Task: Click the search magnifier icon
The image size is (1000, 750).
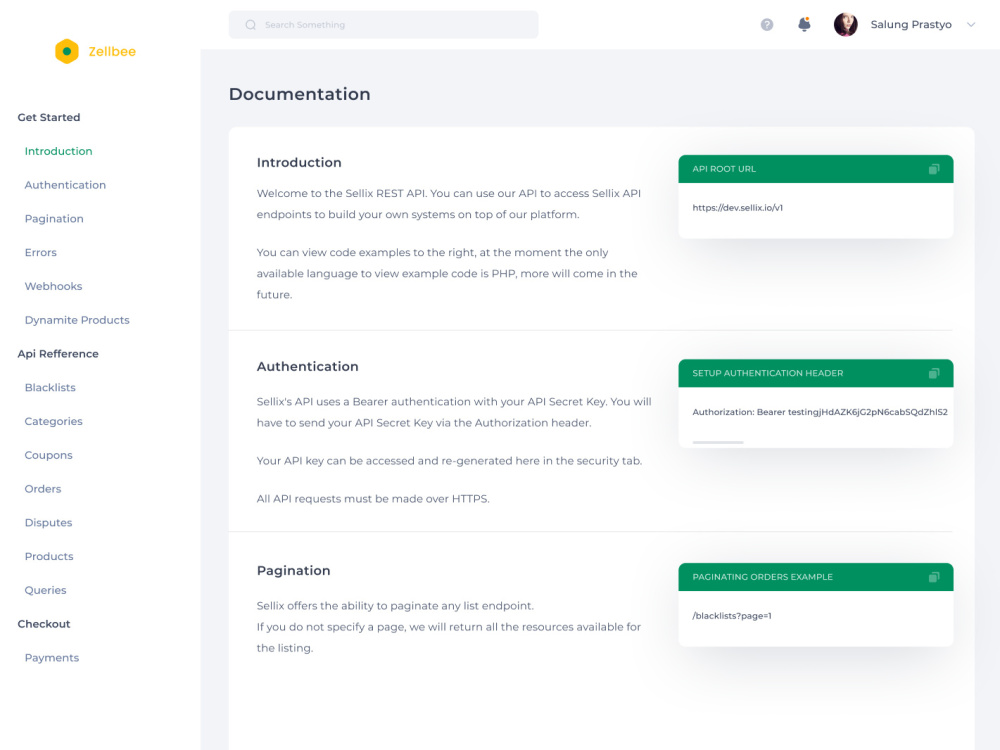Action: [251, 25]
